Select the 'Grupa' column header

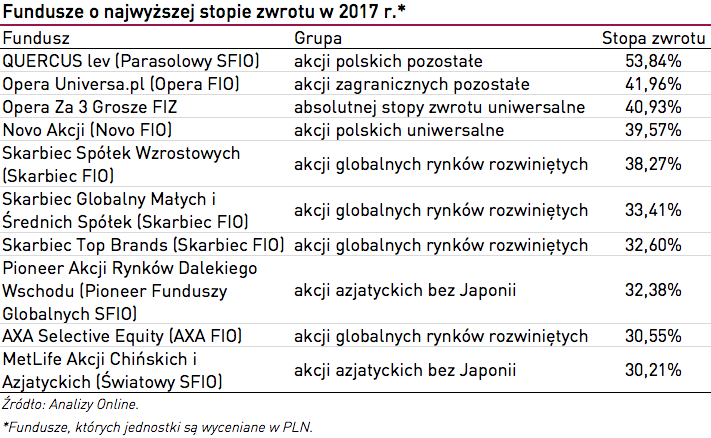click(x=318, y=38)
